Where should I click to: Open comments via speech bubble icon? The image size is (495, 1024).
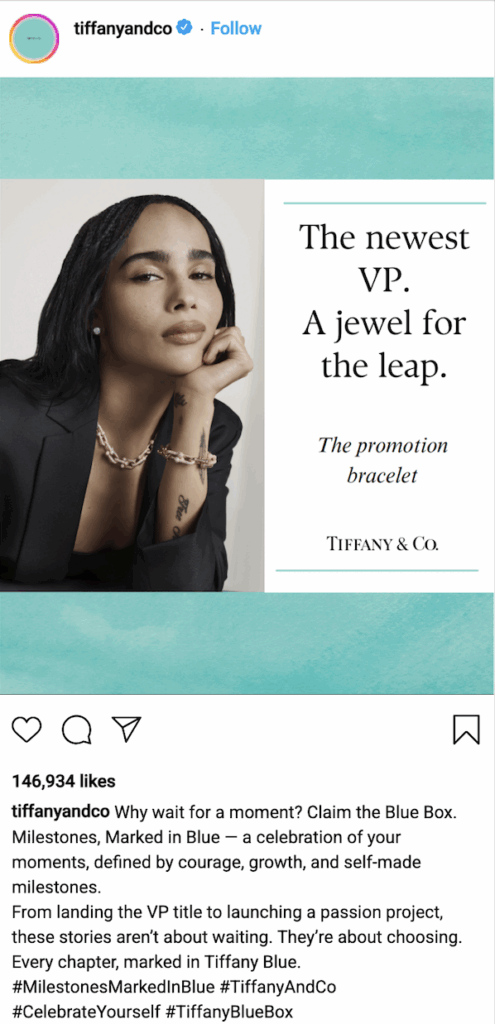(76, 729)
